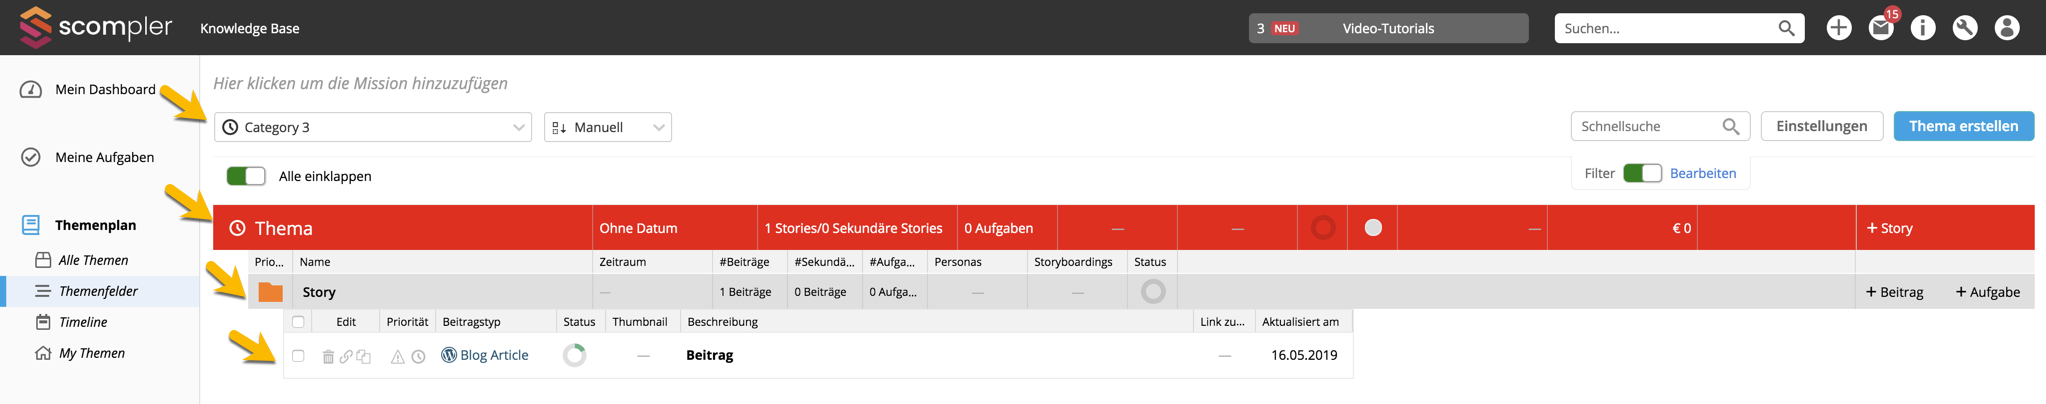Open the Manuell sort dropdown
This screenshot has width=2046, height=404.
tap(607, 127)
